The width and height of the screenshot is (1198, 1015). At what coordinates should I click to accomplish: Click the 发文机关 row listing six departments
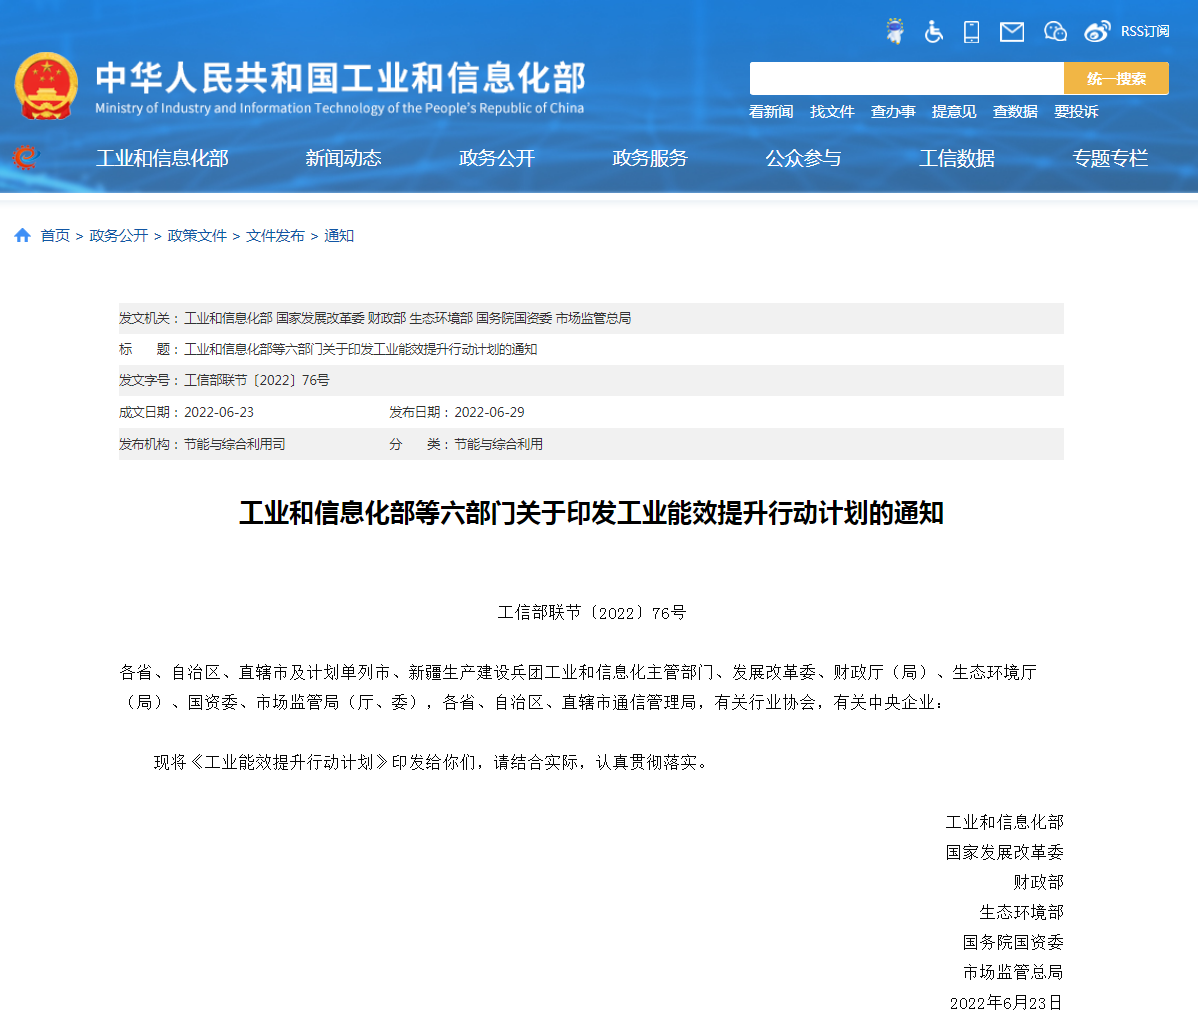(x=591, y=318)
